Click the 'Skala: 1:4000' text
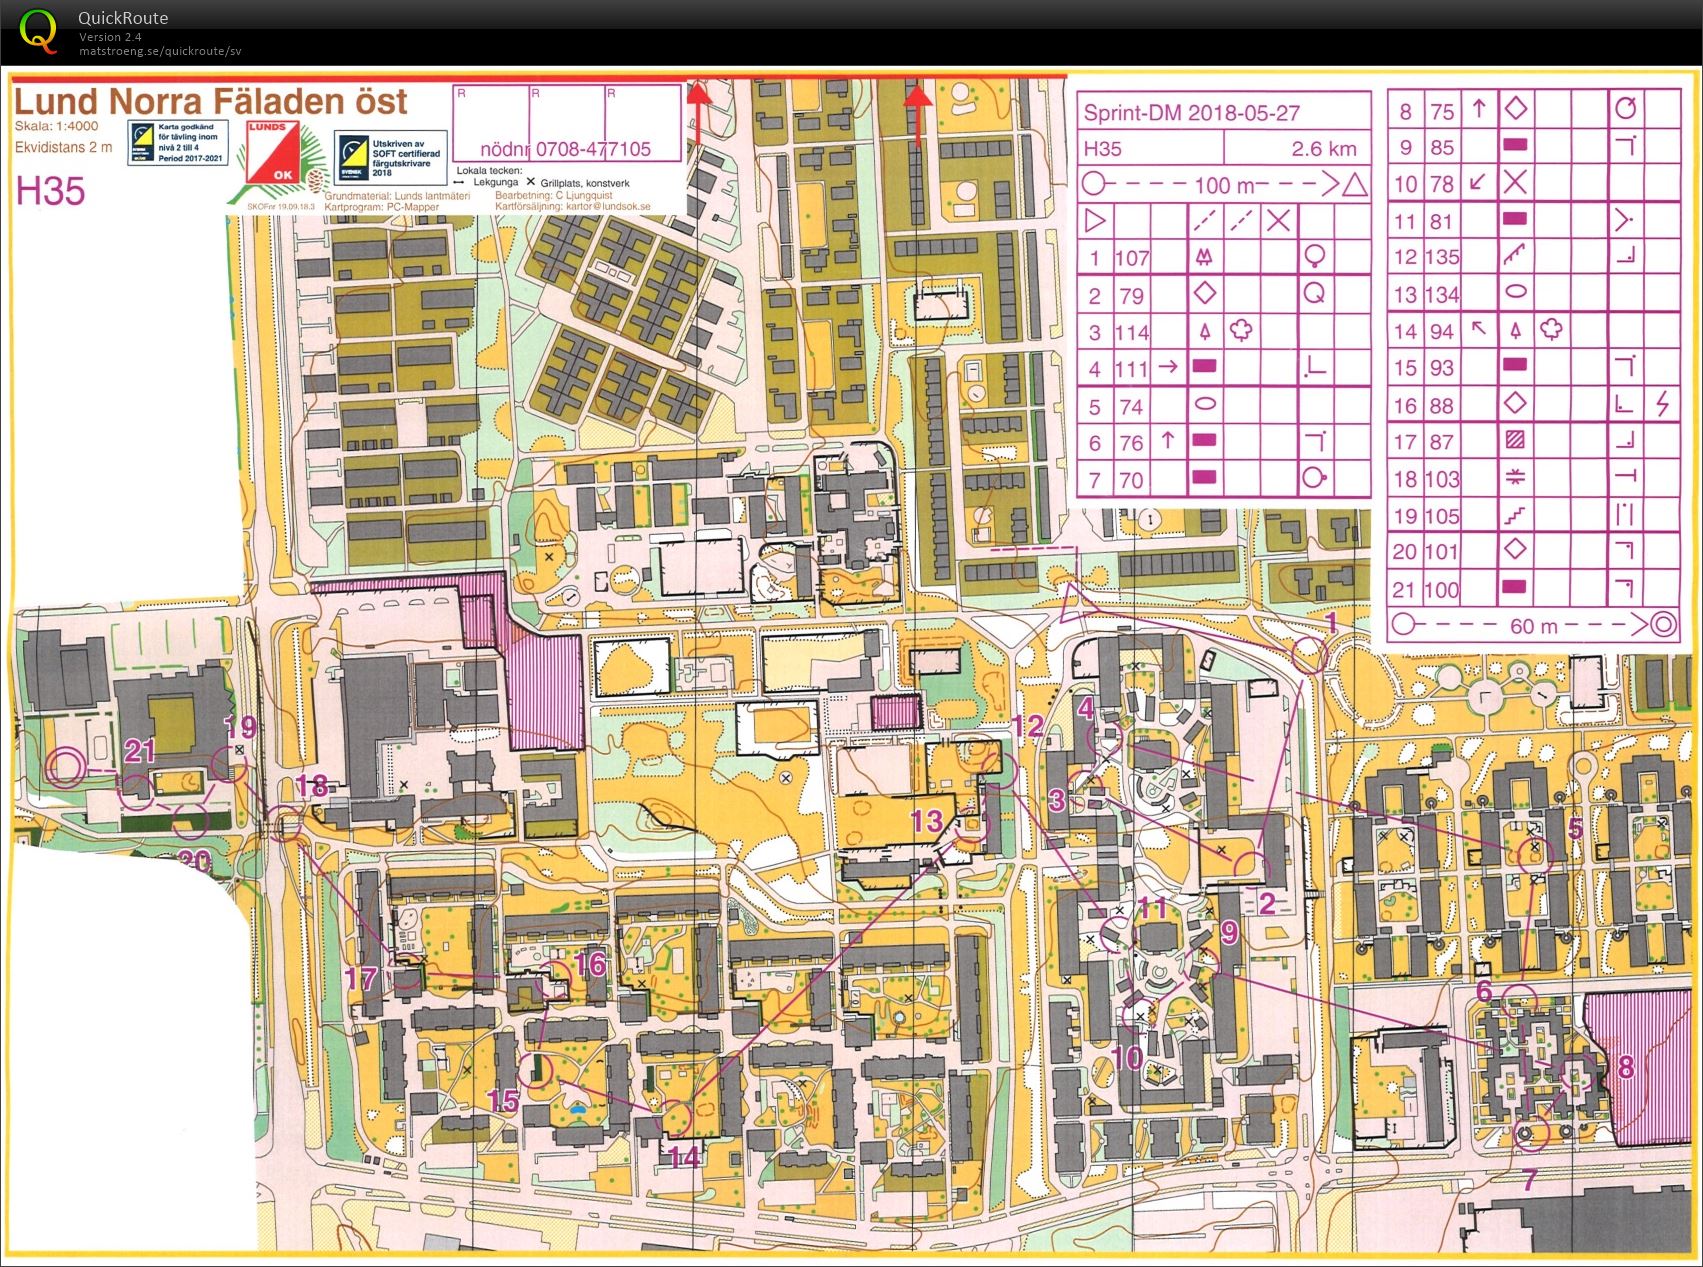The image size is (1703, 1267). pyautogui.click(x=56, y=127)
